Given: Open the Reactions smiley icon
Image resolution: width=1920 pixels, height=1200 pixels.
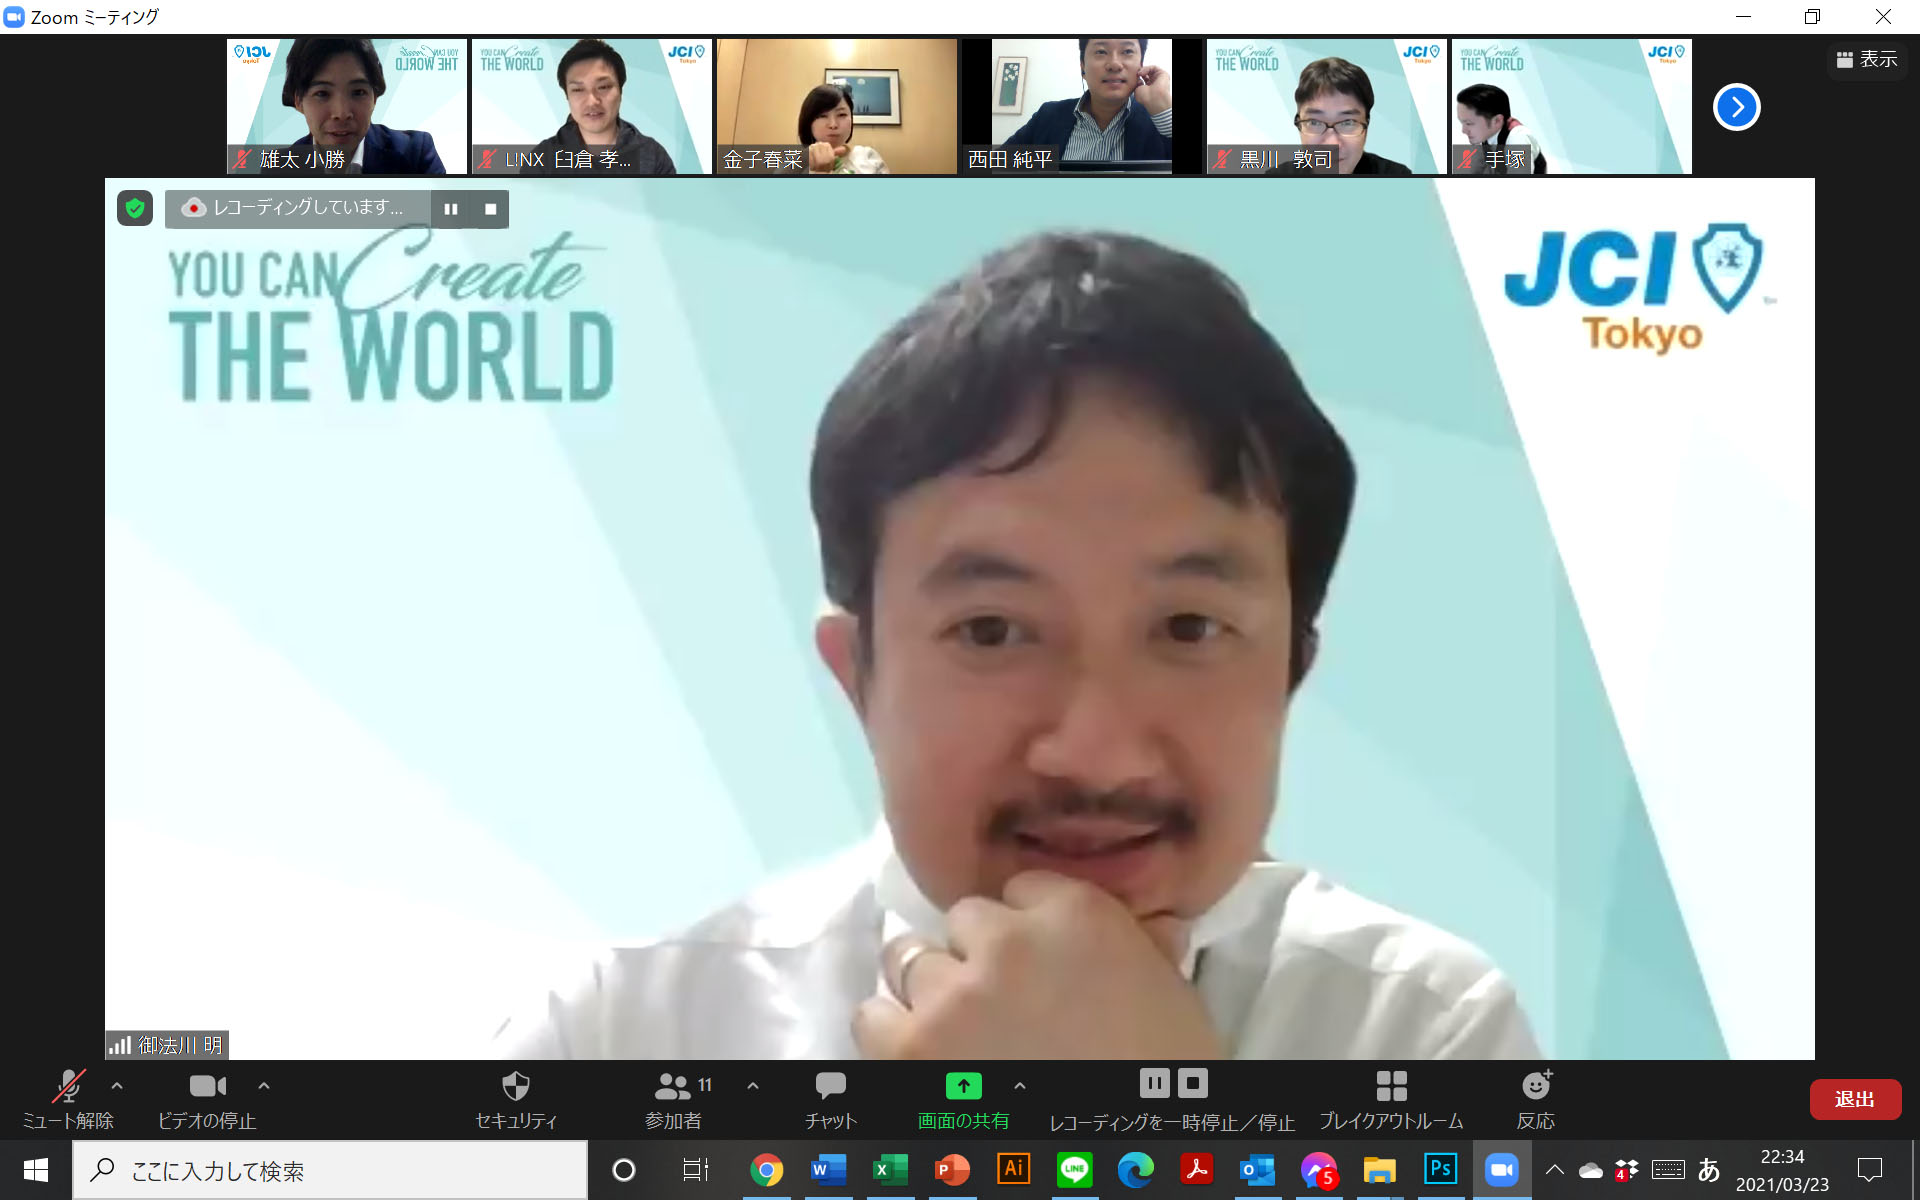Looking at the screenshot, I should point(1535,1086).
